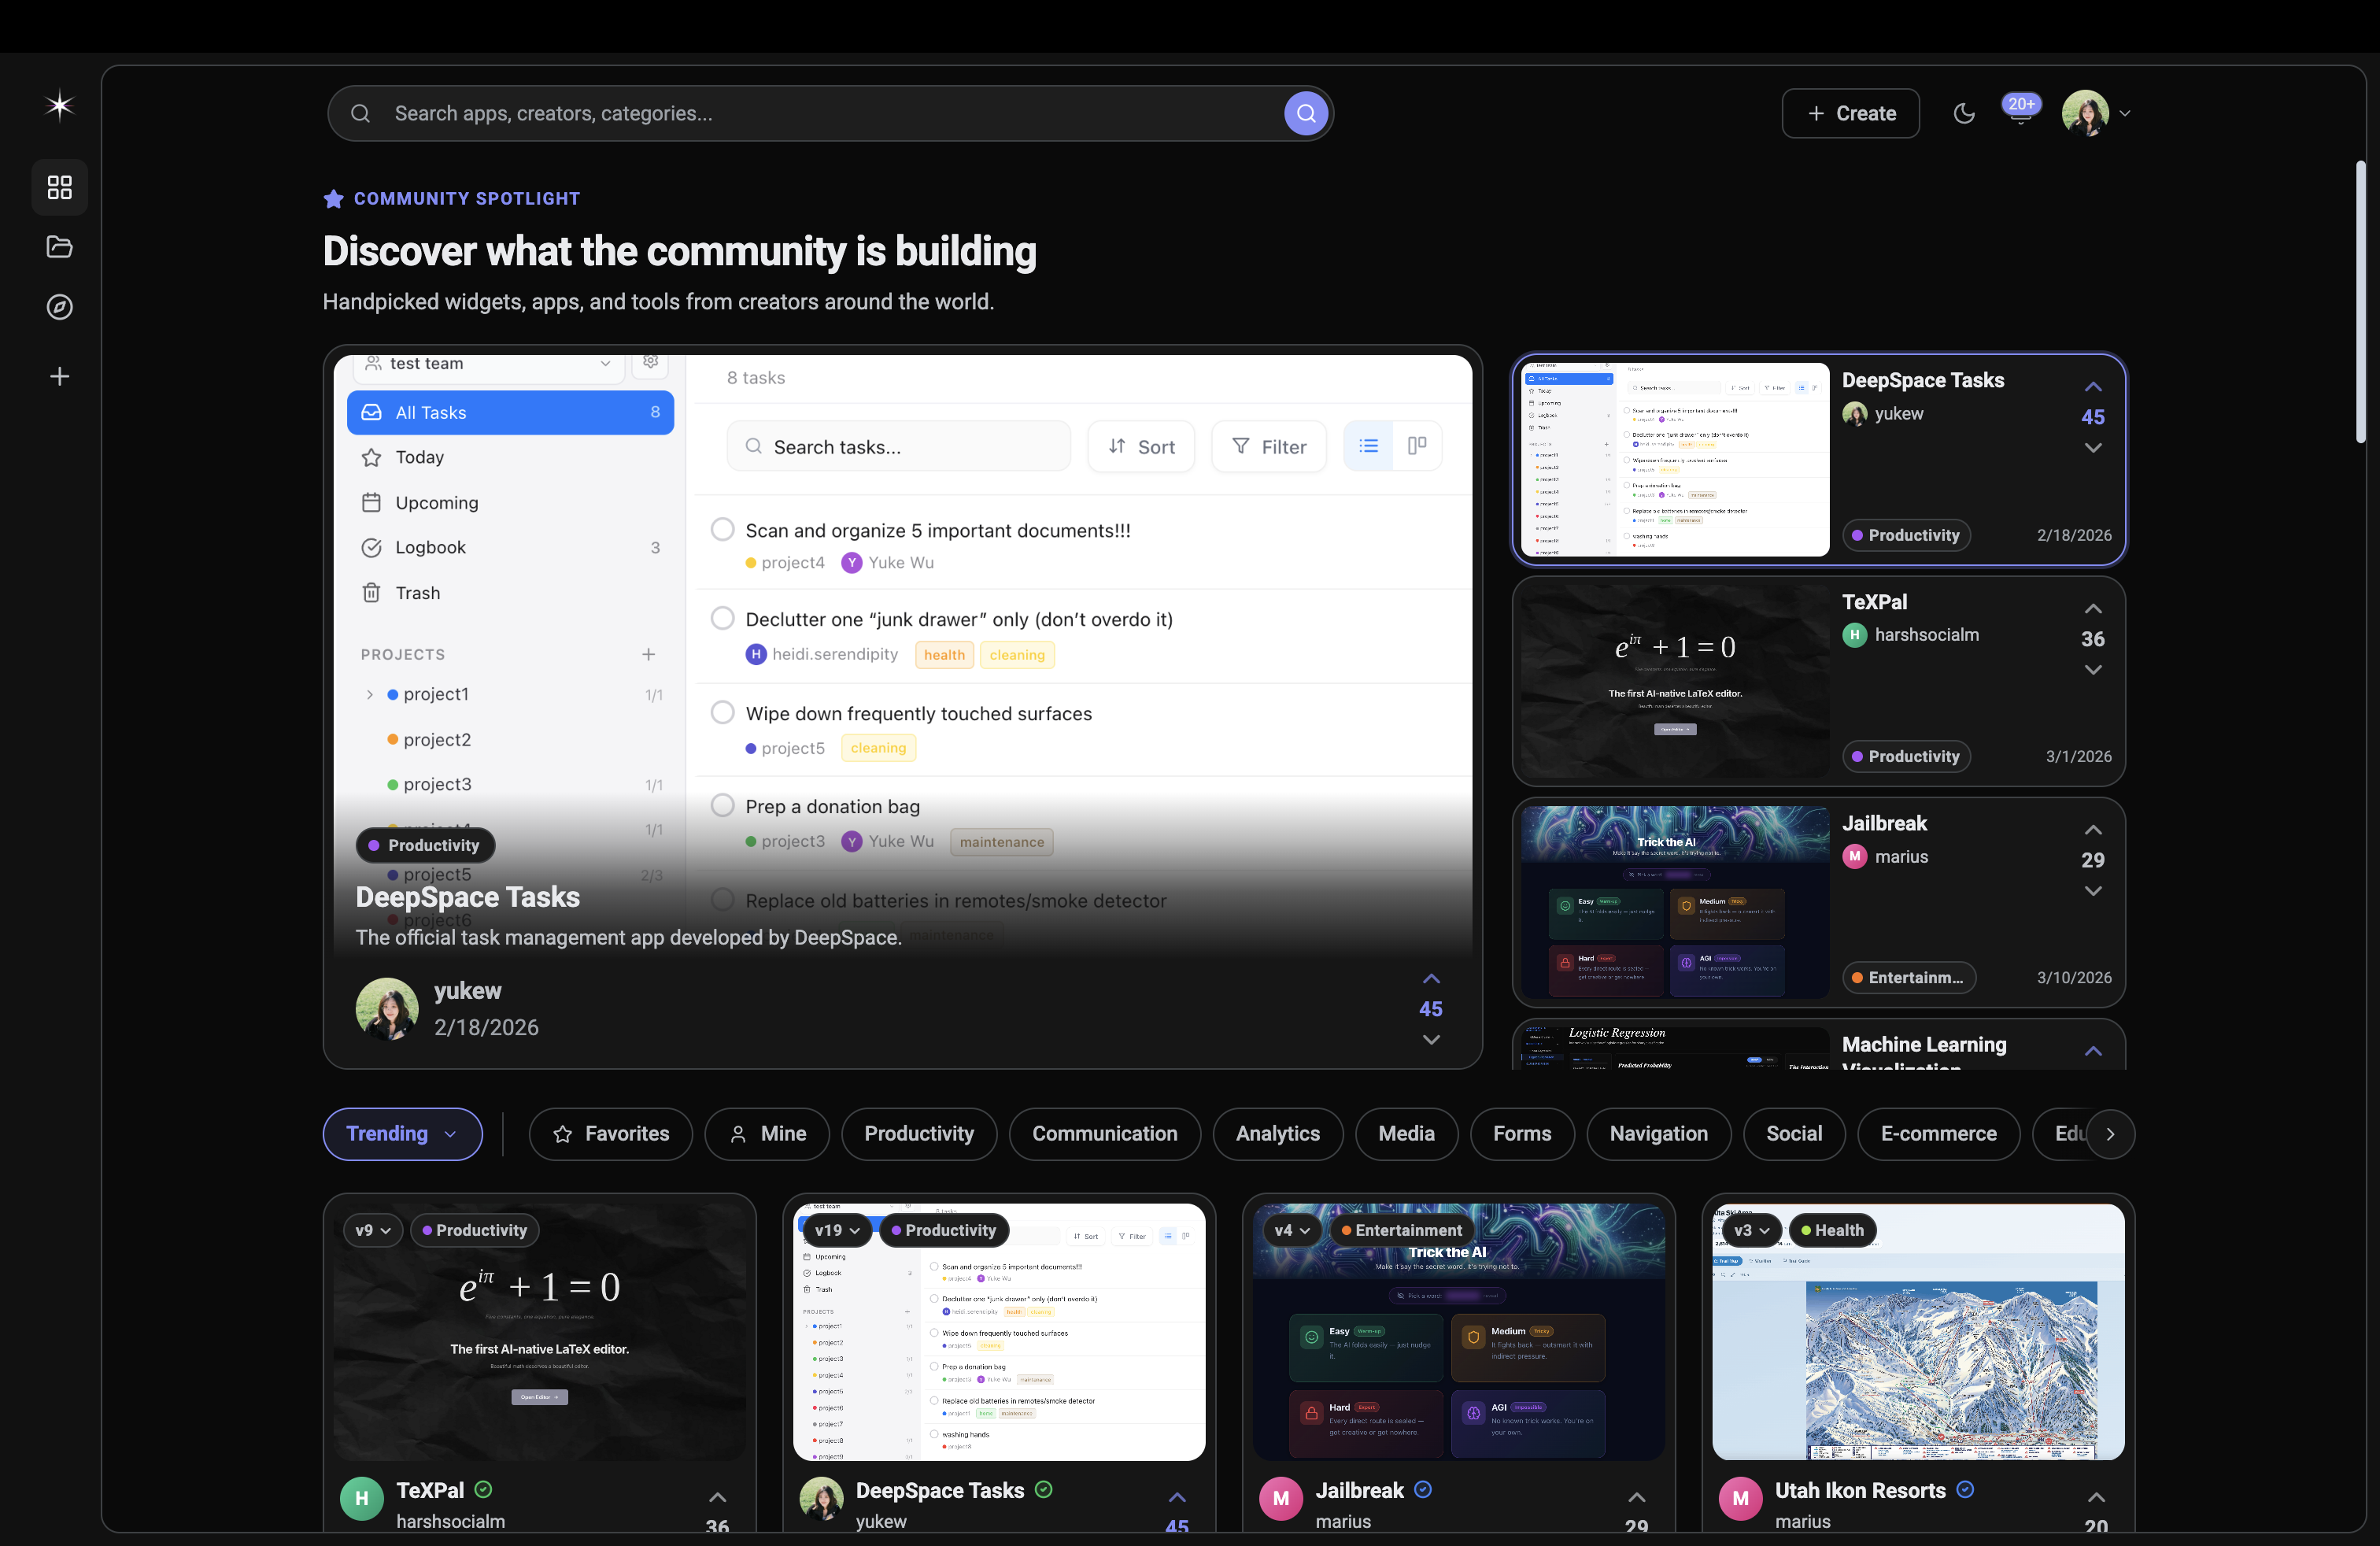
Task: Open the Trending sort dropdown
Action: click(x=402, y=1134)
